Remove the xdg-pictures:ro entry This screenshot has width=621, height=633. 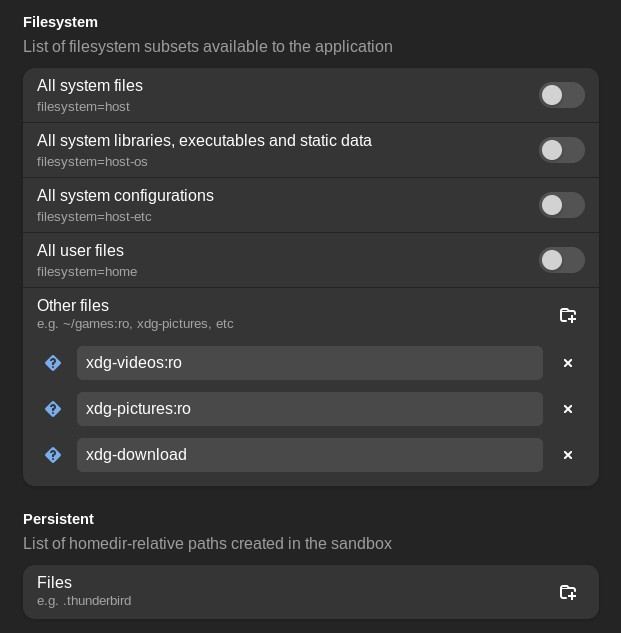coord(568,409)
